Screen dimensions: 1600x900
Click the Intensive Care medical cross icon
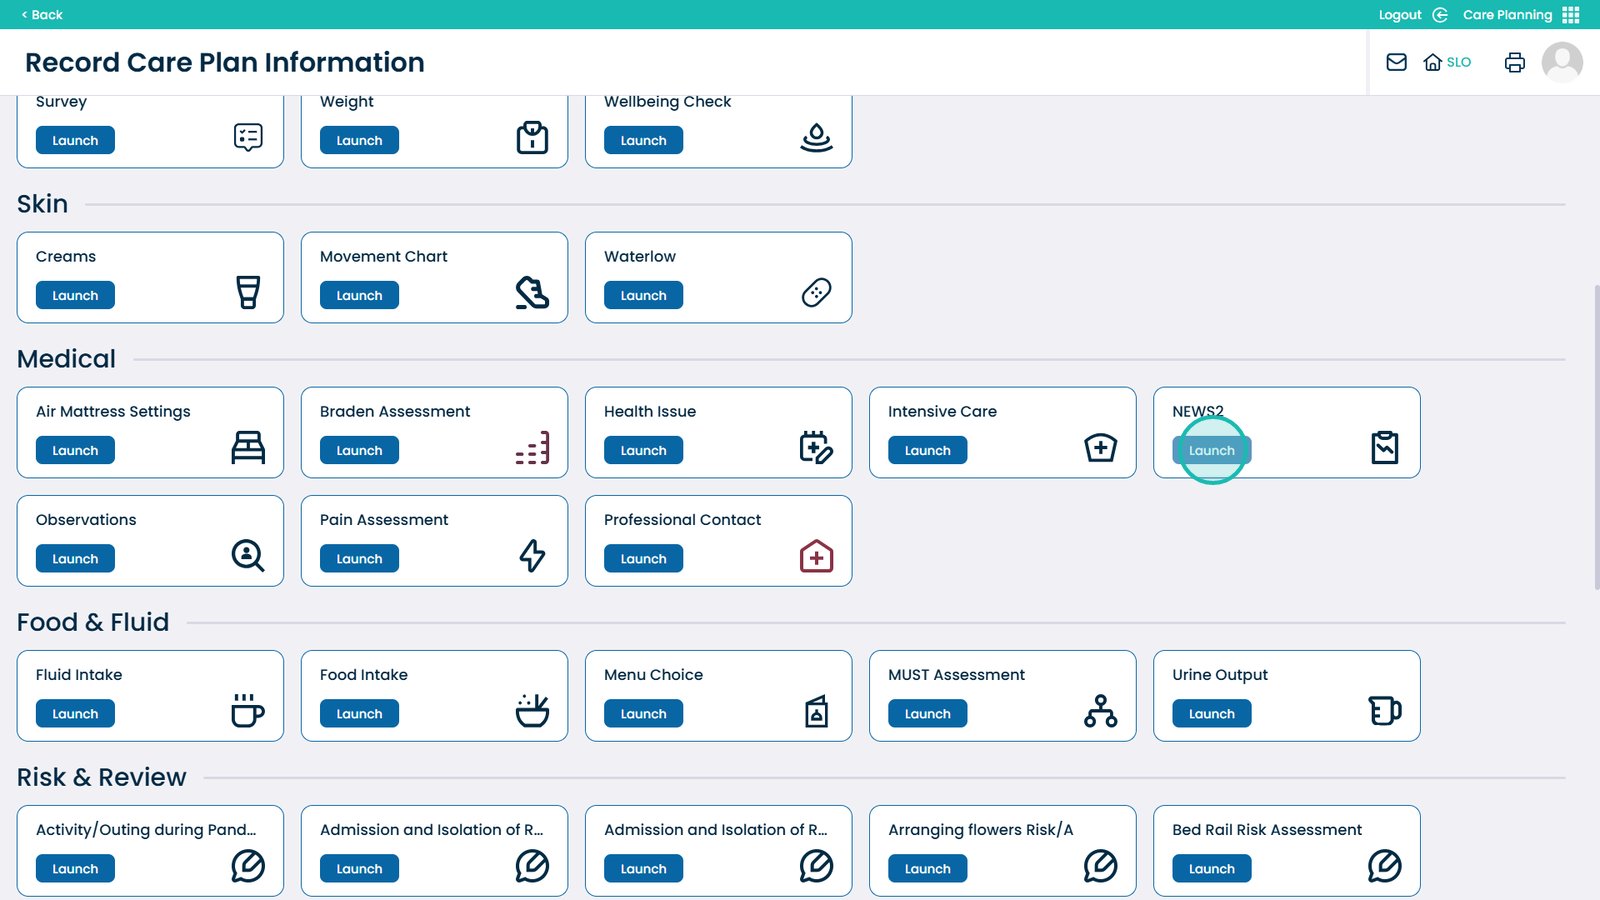click(1100, 448)
